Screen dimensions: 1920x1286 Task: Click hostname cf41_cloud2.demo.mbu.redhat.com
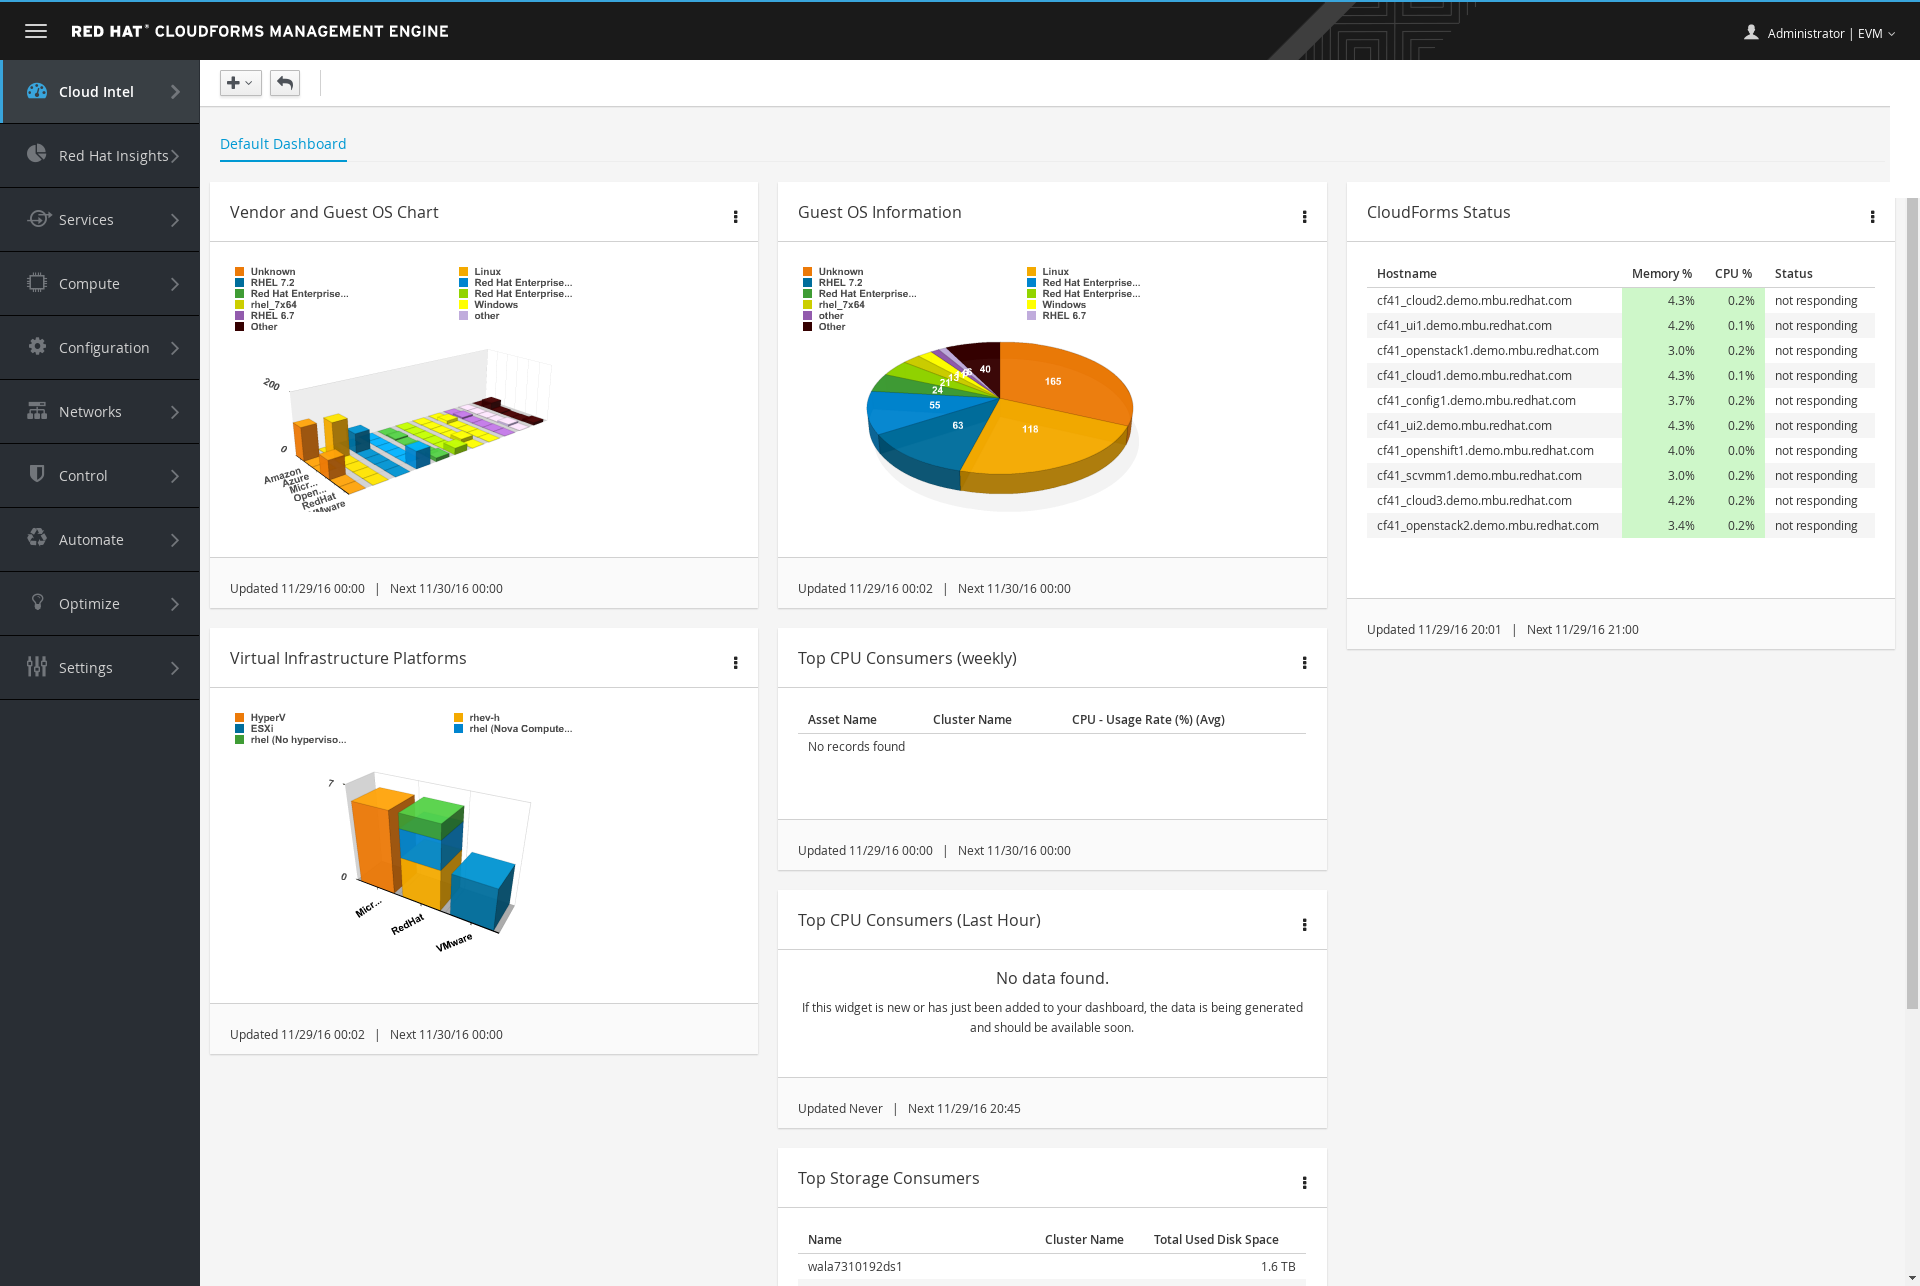(1474, 301)
